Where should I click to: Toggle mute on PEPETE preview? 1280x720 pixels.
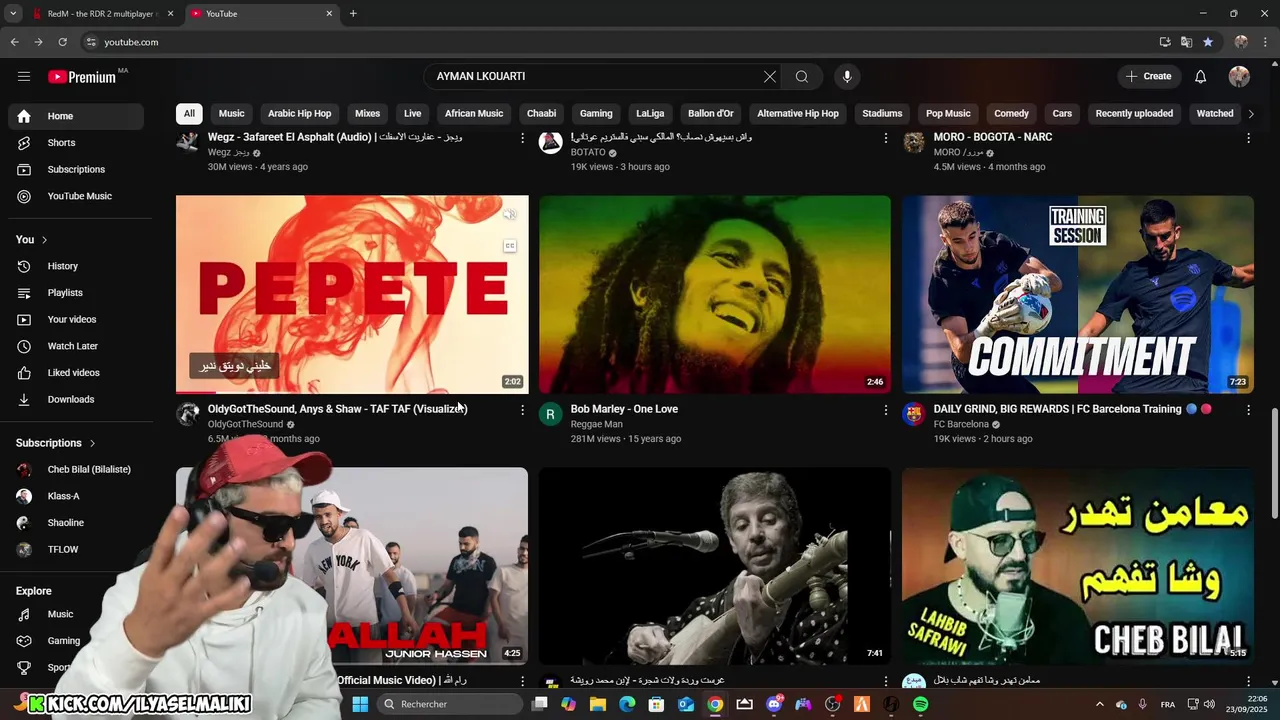(509, 215)
